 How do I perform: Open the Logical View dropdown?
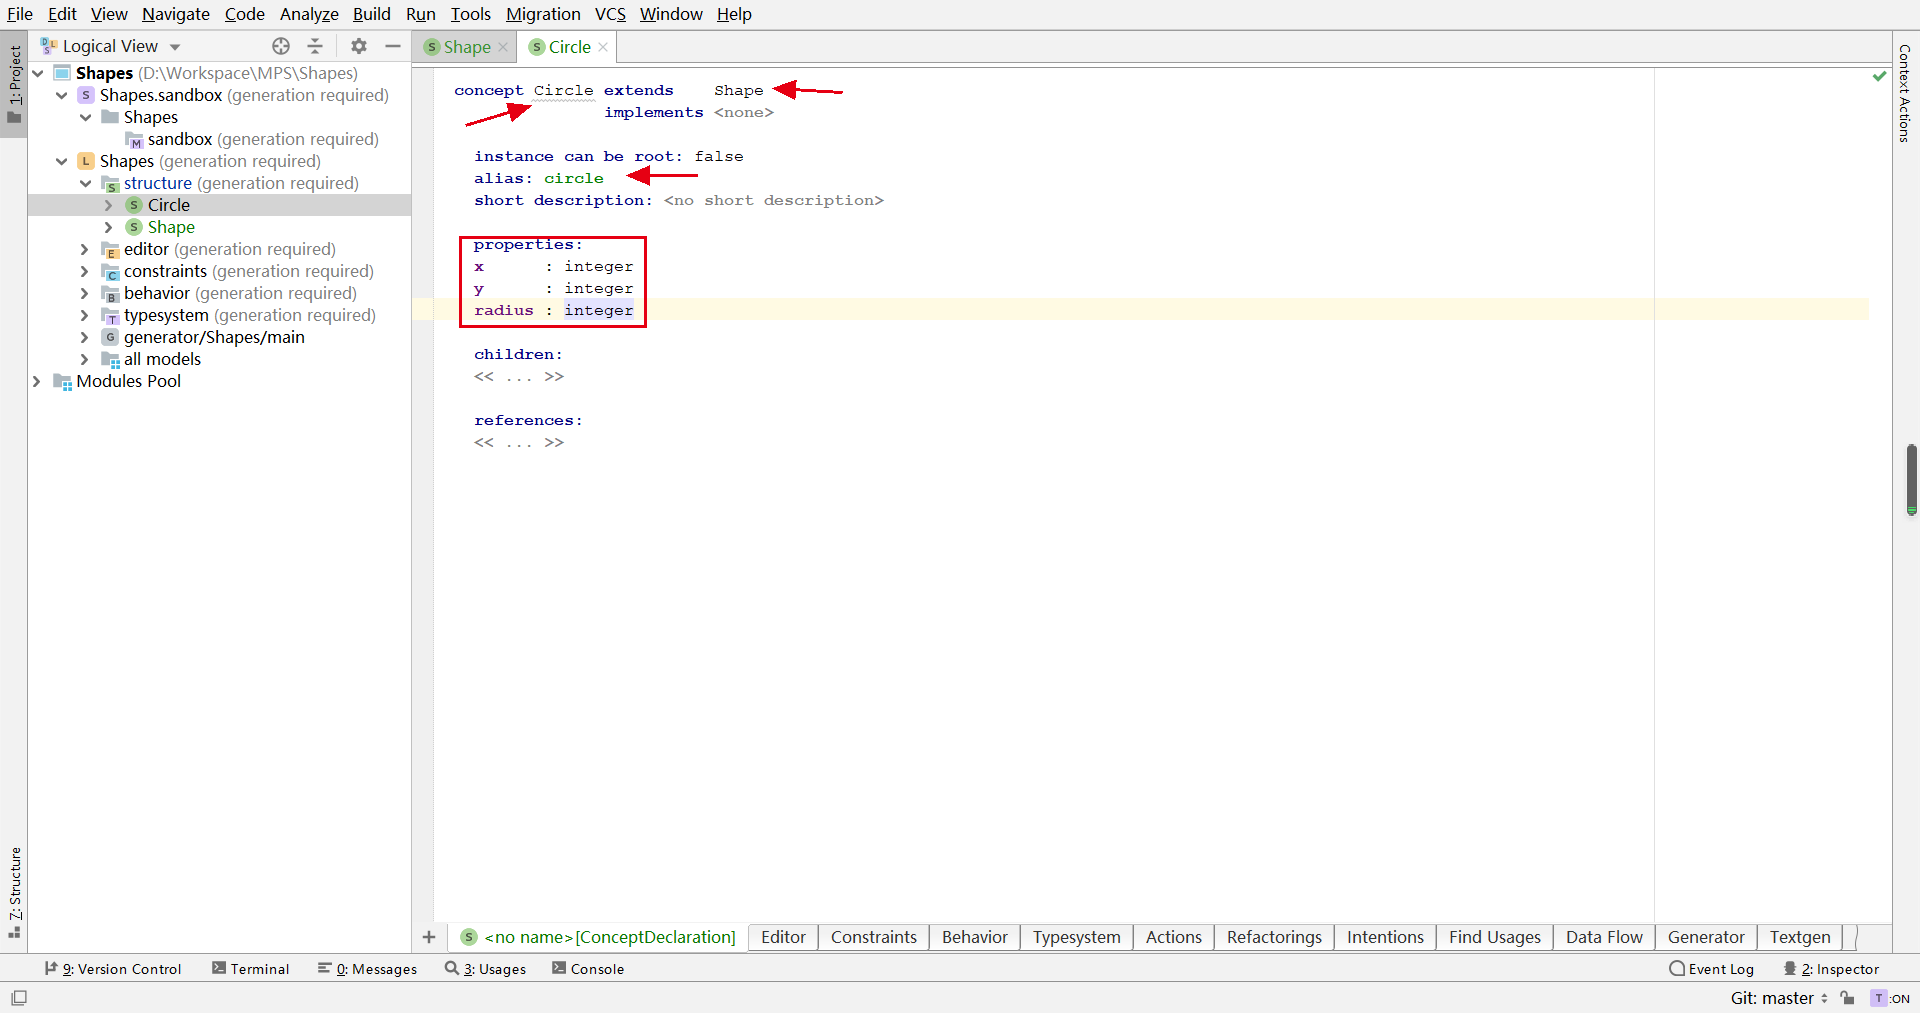coord(110,46)
